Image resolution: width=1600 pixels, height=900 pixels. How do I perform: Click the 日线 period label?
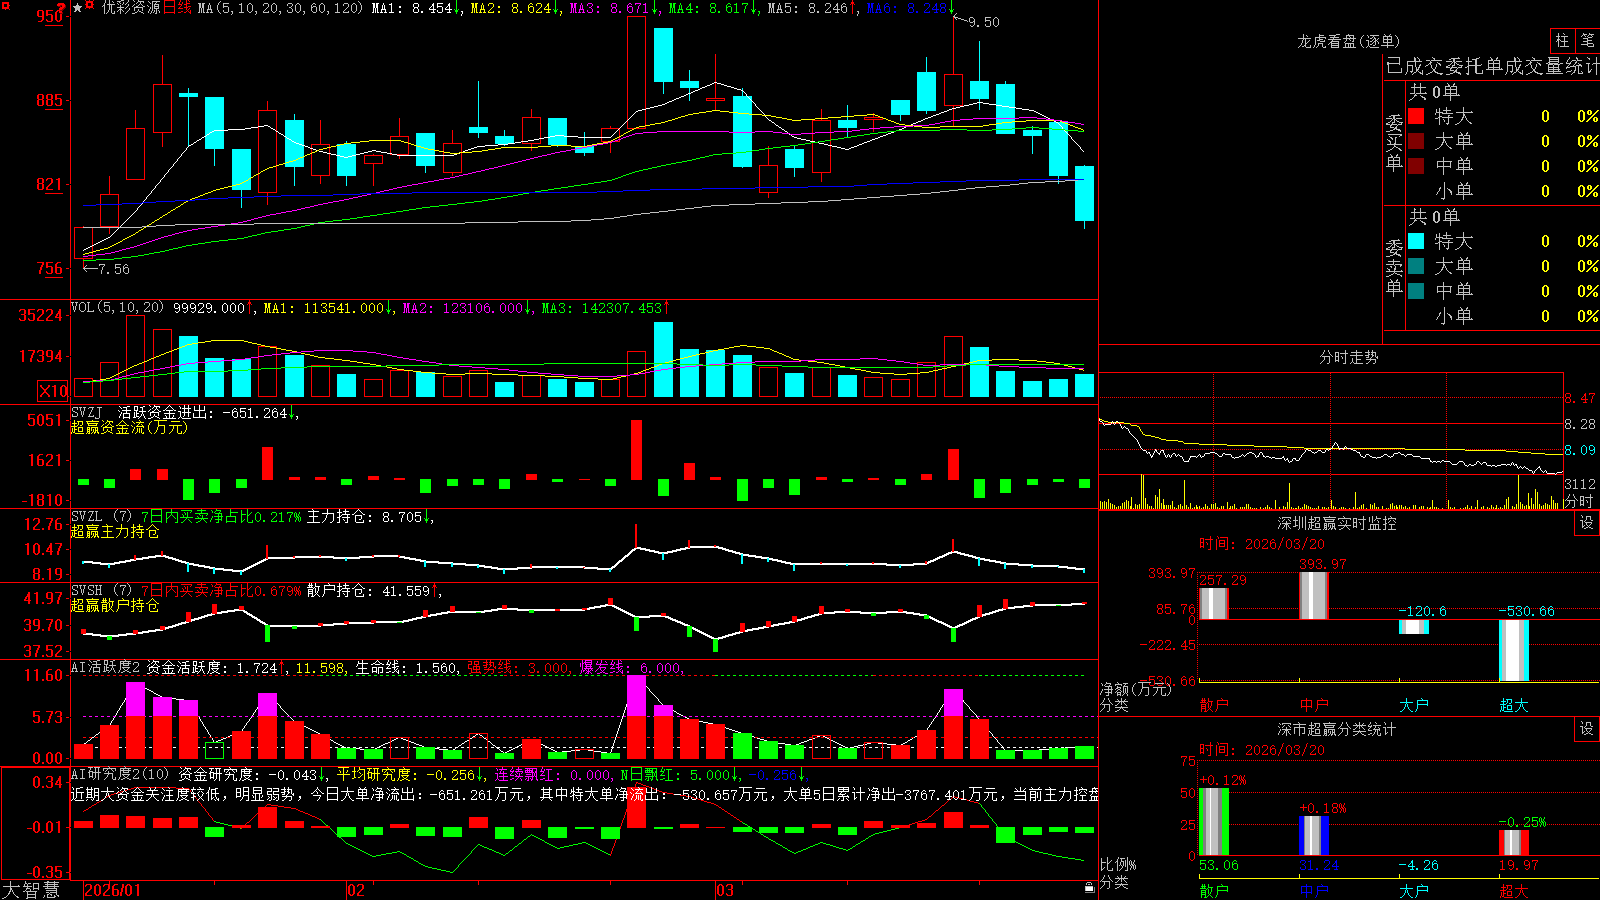(177, 8)
